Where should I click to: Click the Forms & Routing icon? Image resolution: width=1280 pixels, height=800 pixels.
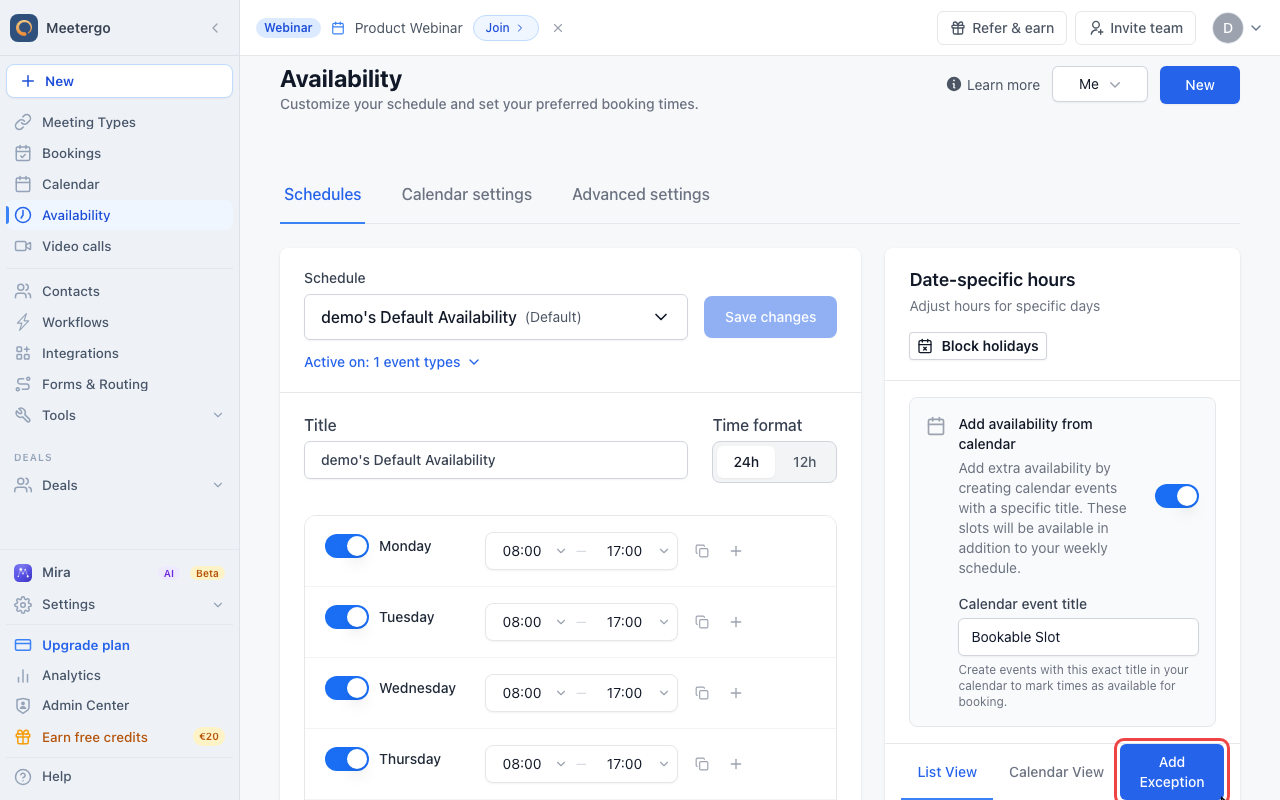click(23, 384)
